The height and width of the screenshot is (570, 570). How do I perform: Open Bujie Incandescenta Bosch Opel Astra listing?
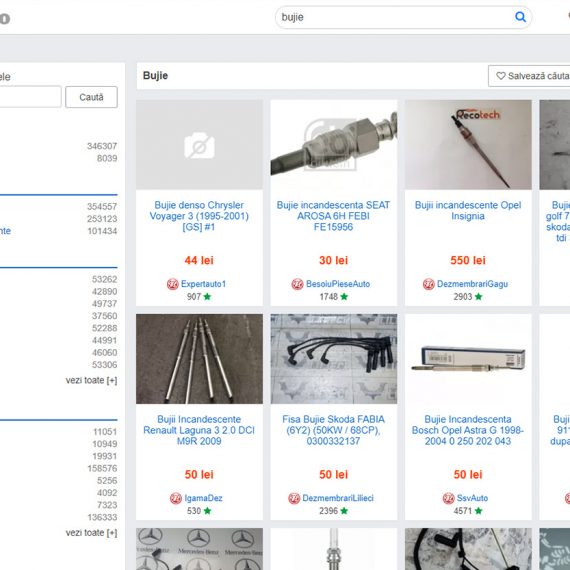click(468, 430)
